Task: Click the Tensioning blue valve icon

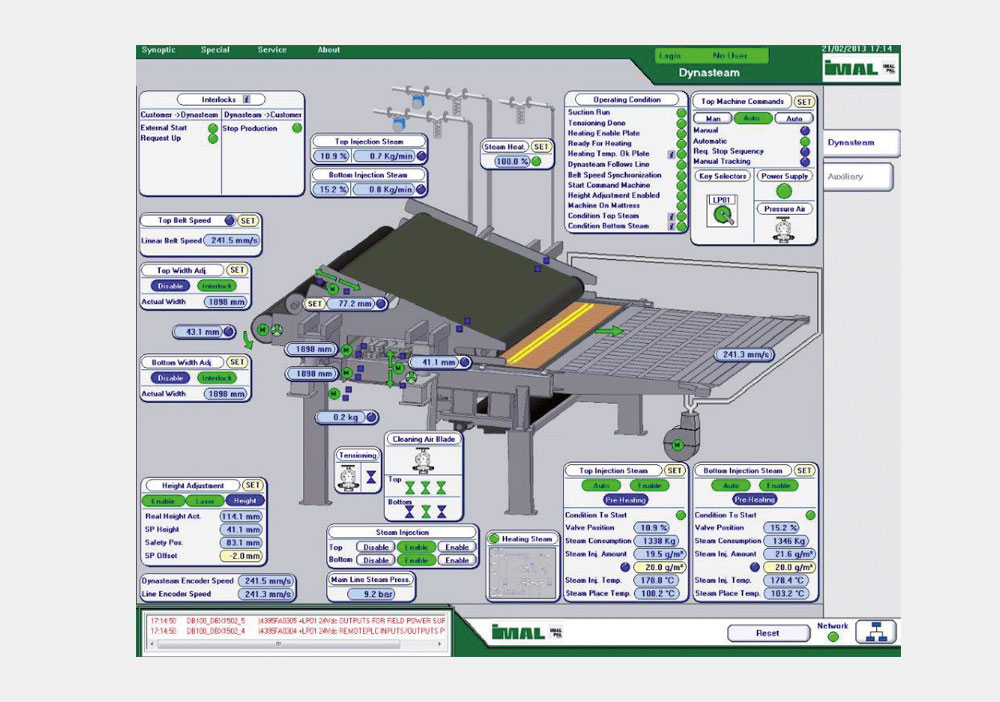Action: pyautogui.click(x=371, y=476)
